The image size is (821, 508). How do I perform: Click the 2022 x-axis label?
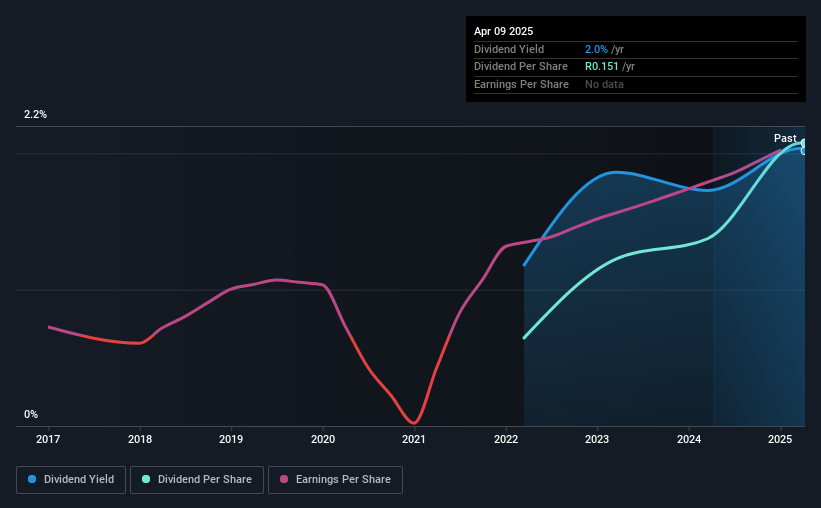(506, 439)
